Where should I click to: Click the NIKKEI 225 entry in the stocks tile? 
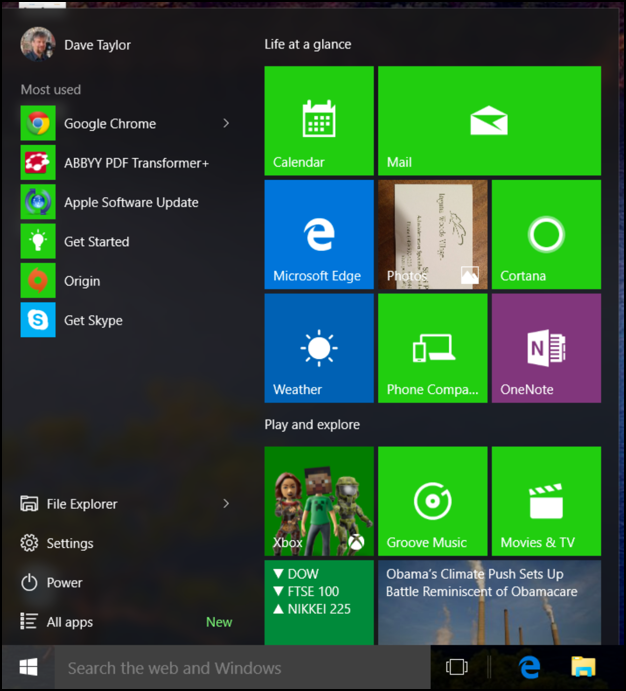pos(312,609)
